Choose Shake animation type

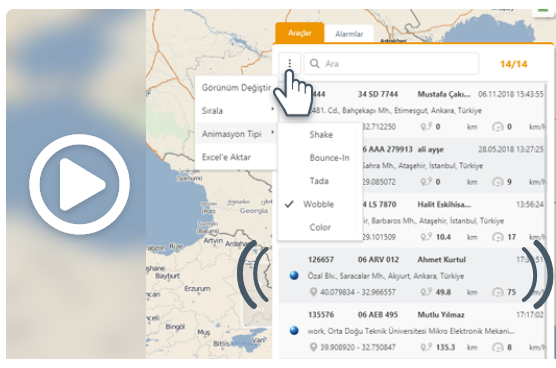coord(320,135)
